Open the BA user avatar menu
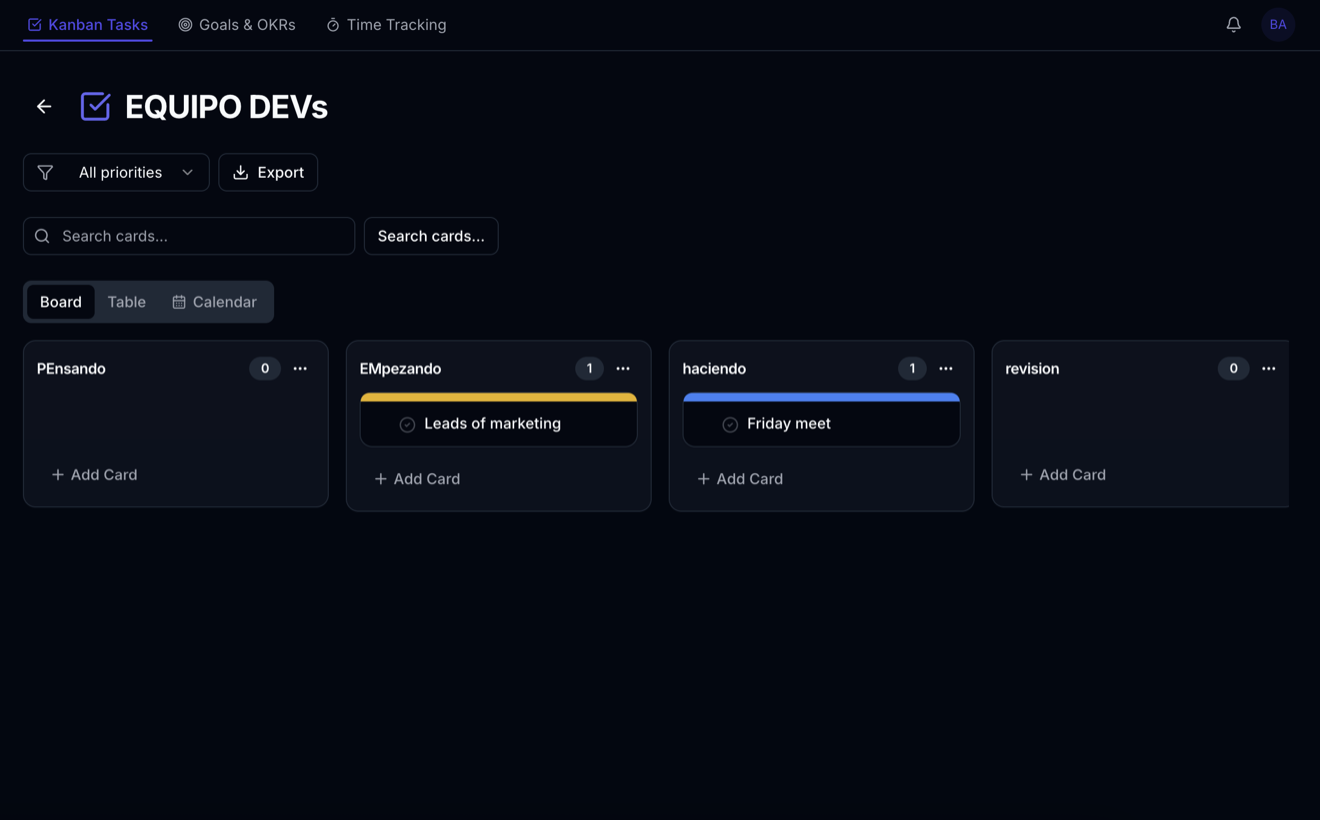This screenshot has height=820, width=1320. [1278, 24]
